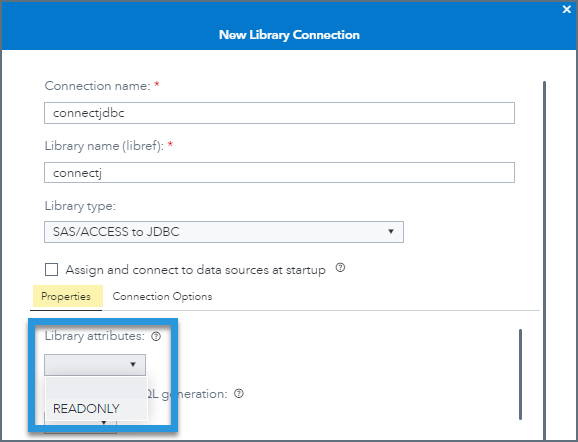Switch to the Connection Options tab
This screenshot has height=442, width=578.
tap(162, 296)
